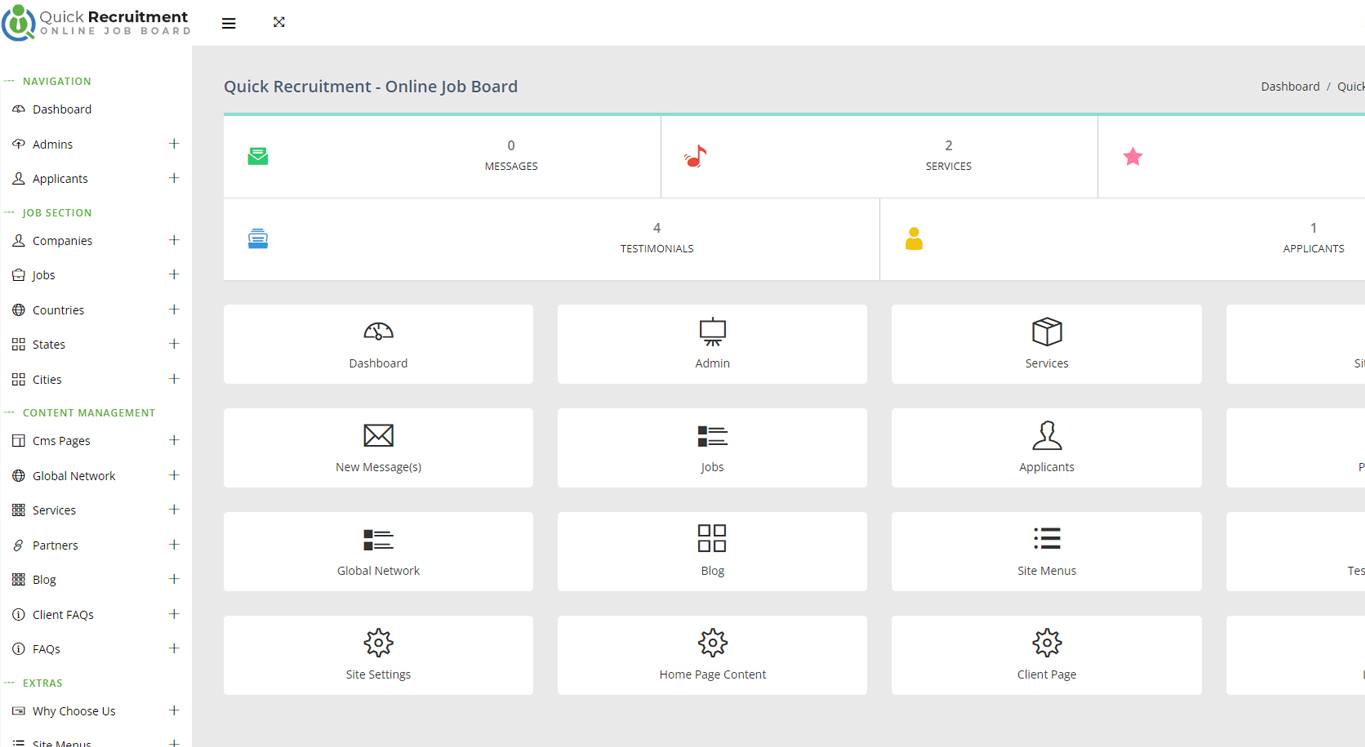Open the Site Settings gear icon

[x=378, y=642]
